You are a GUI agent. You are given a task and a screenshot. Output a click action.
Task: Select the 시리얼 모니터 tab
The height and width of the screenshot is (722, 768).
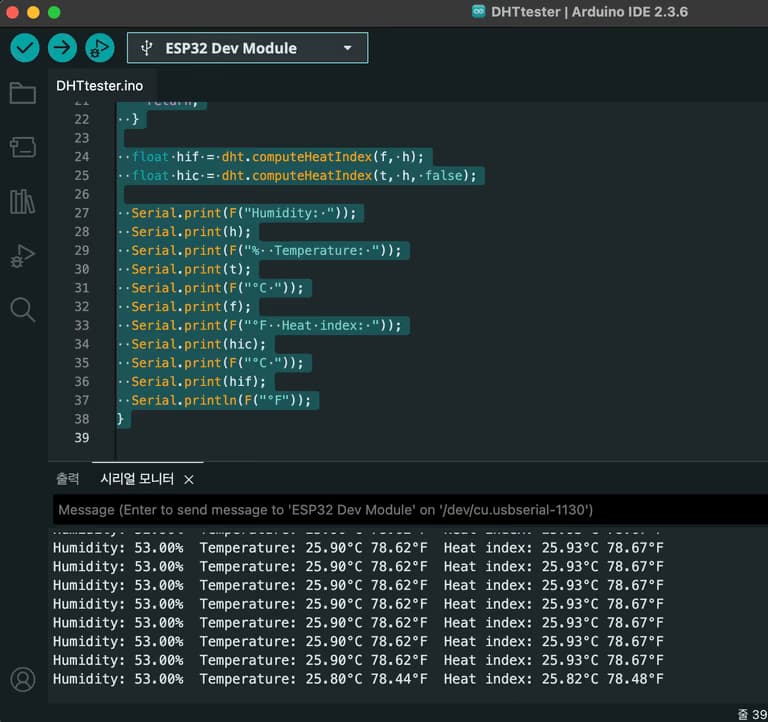(x=137, y=479)
